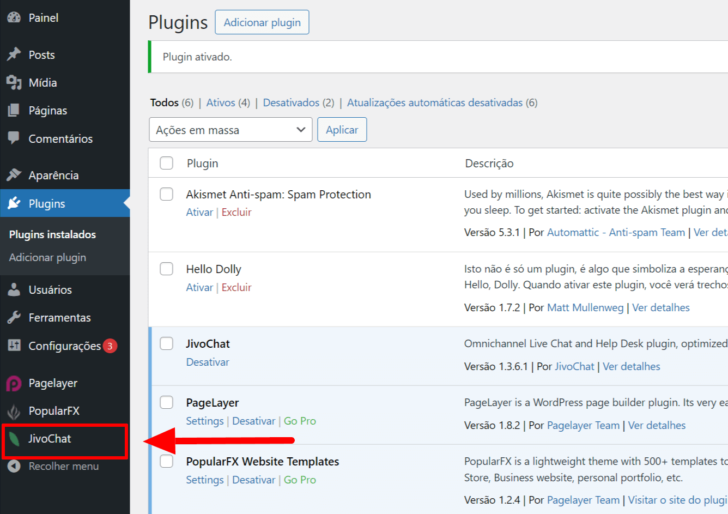Click Go Pro under PageLayer
The height and width of the screenshot is (514, 728).
coord(300,421)
